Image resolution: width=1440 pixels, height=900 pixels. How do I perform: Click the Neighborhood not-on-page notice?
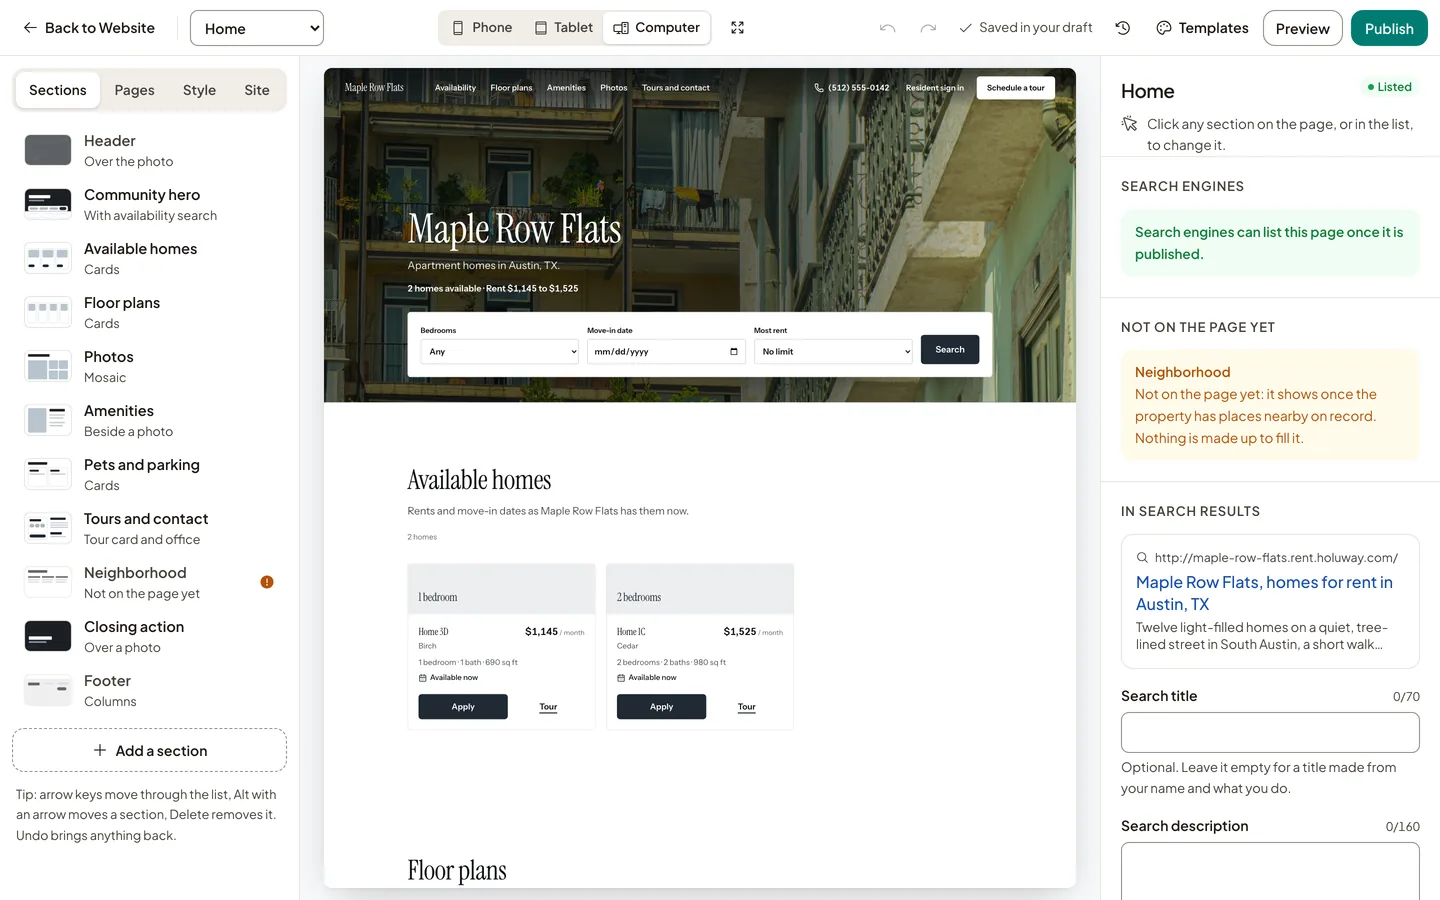(x=1270, y=405)
